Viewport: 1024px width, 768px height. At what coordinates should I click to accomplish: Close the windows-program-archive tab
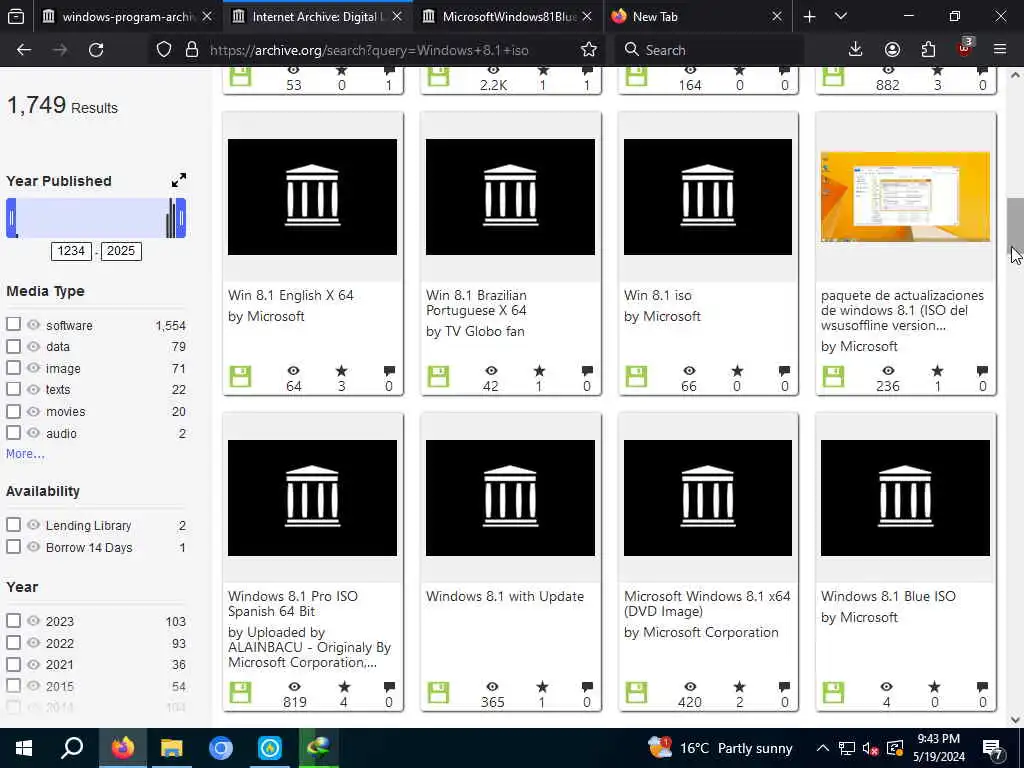pos(207,17)
